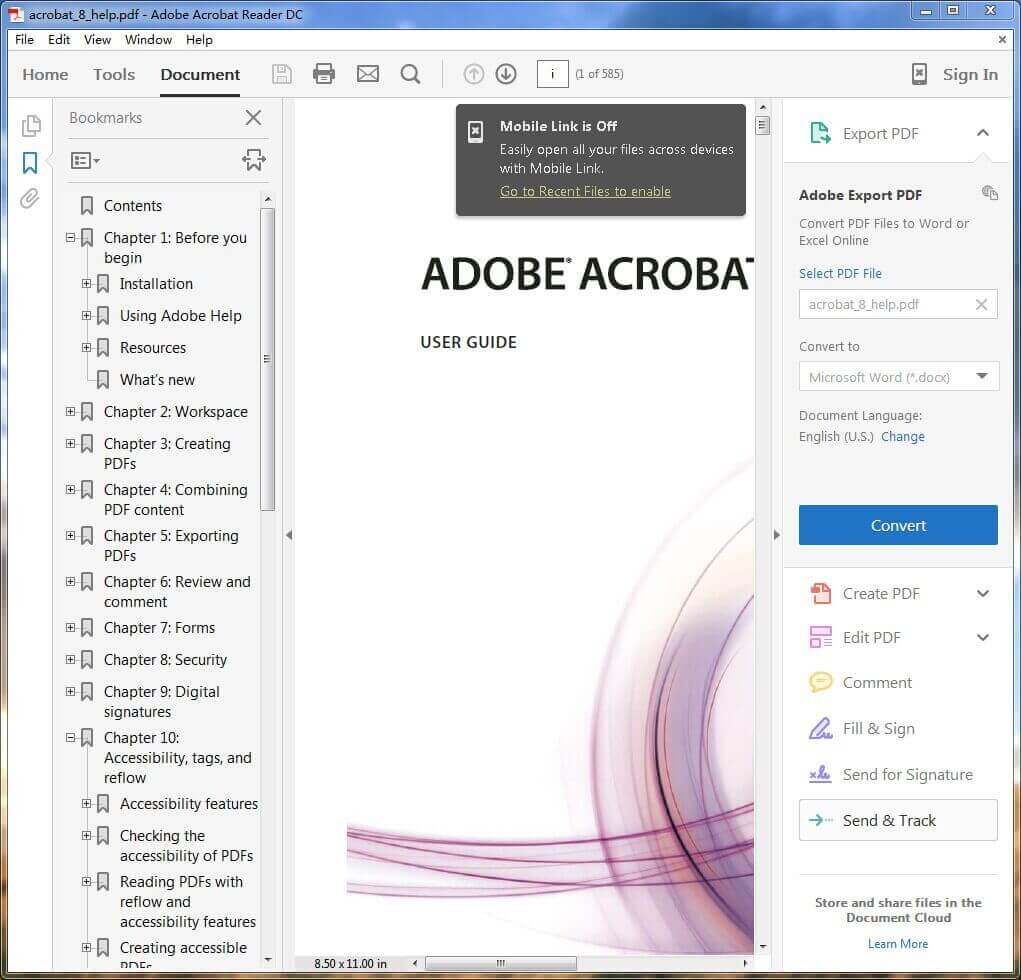Click Go to Recent Files to enable link
This screenshot has width=1021, height=980.
click(585, 191)
